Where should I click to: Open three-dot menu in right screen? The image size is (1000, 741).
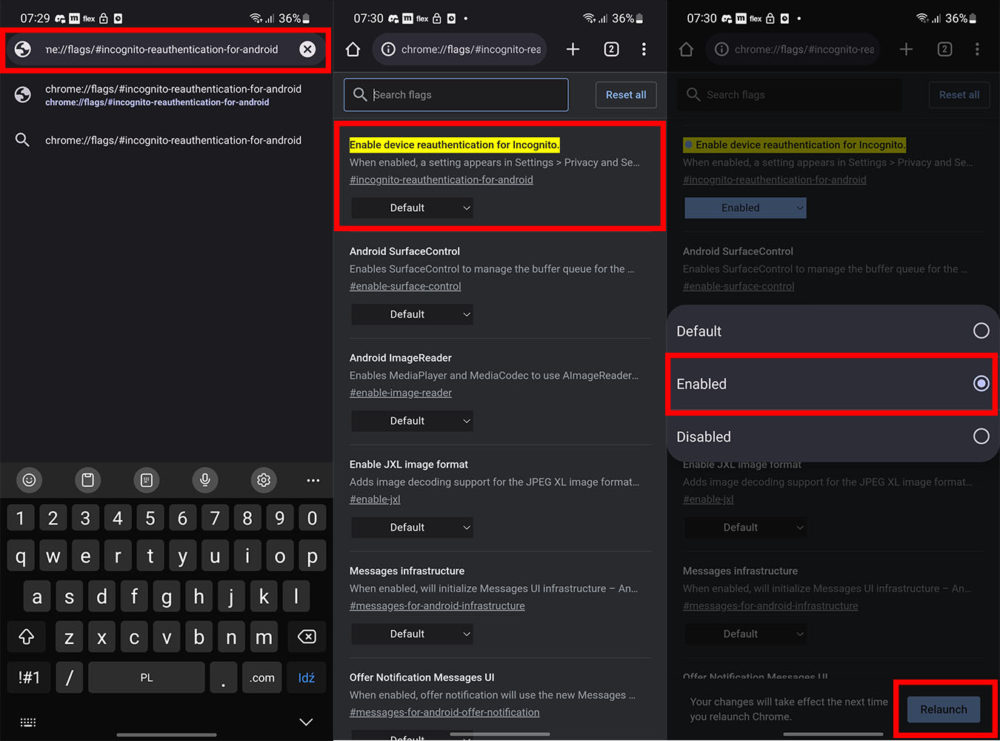point(977,49)
